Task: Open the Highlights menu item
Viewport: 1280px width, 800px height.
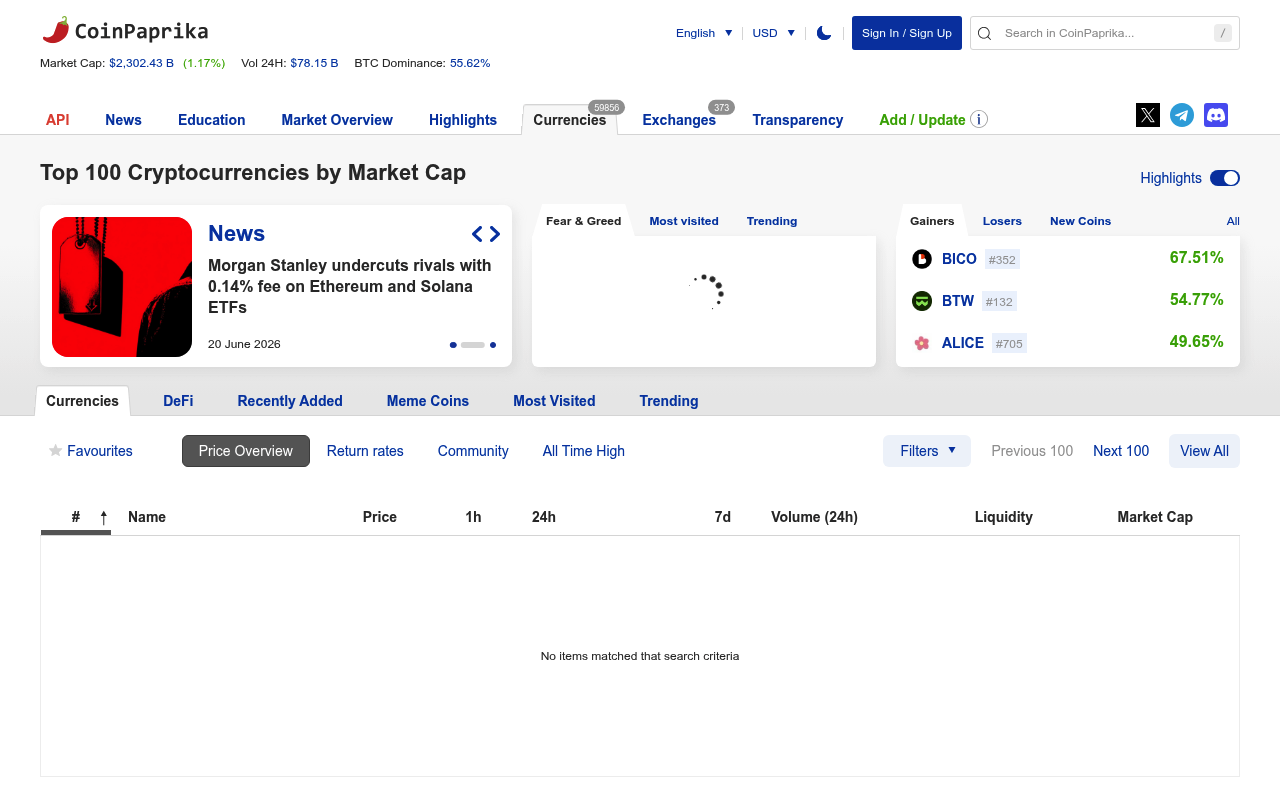Action: [x=463, y=120]
